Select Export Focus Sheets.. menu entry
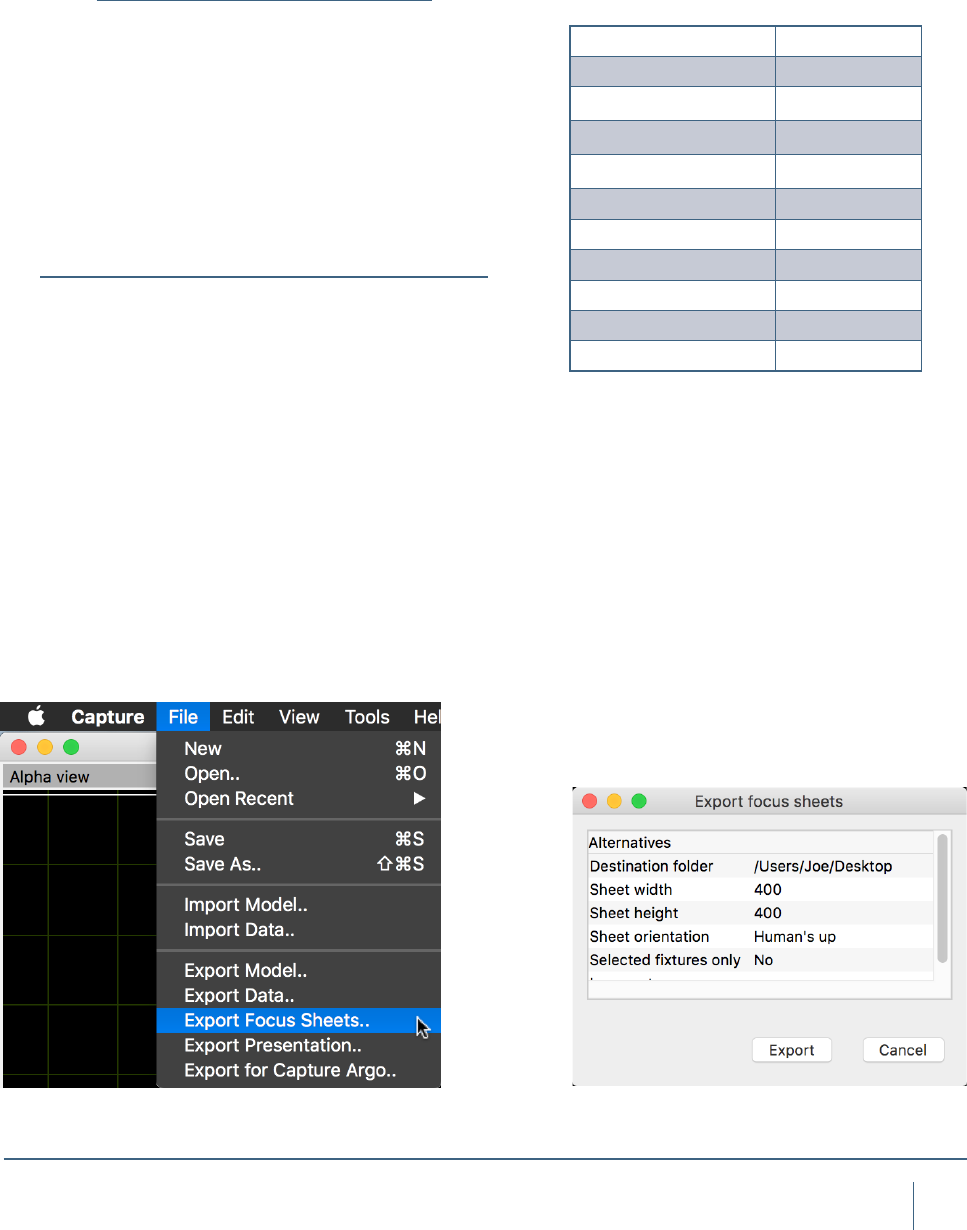967x1230 pixels. click(299, 1020)
